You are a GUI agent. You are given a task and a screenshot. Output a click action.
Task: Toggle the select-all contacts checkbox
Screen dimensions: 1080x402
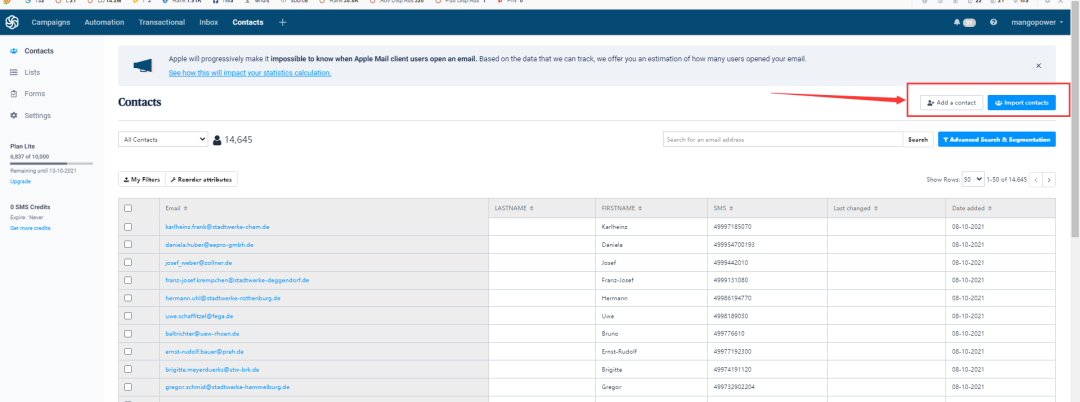point(128,208)
